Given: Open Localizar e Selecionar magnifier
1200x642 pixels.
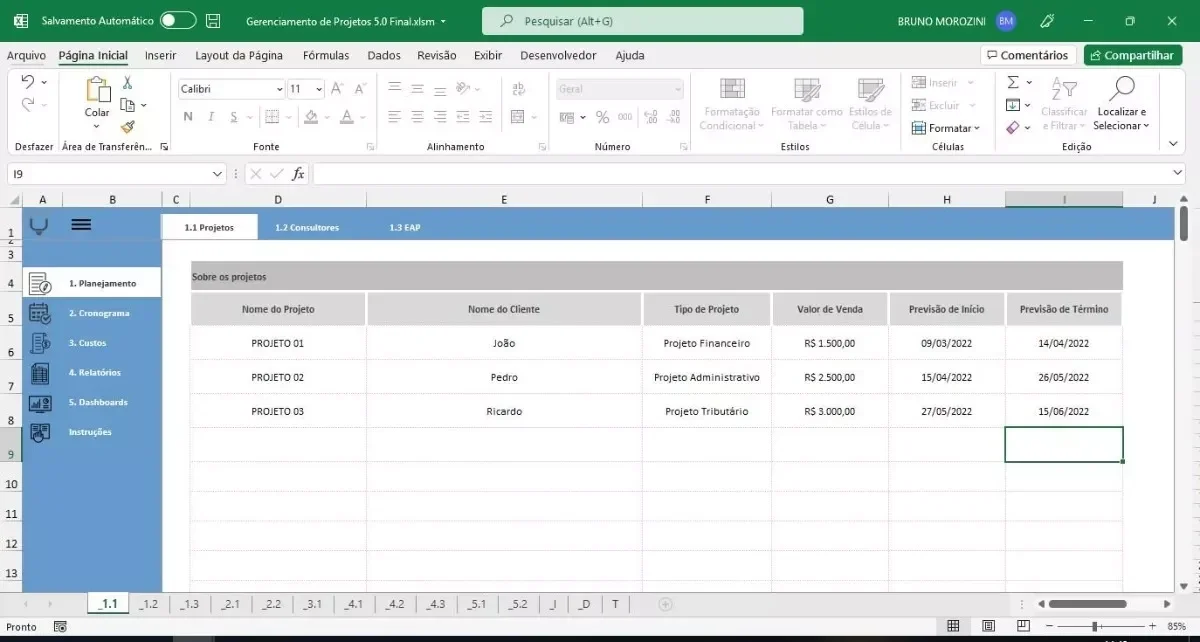Looking at the screenshot, I should click(1122, 89).
